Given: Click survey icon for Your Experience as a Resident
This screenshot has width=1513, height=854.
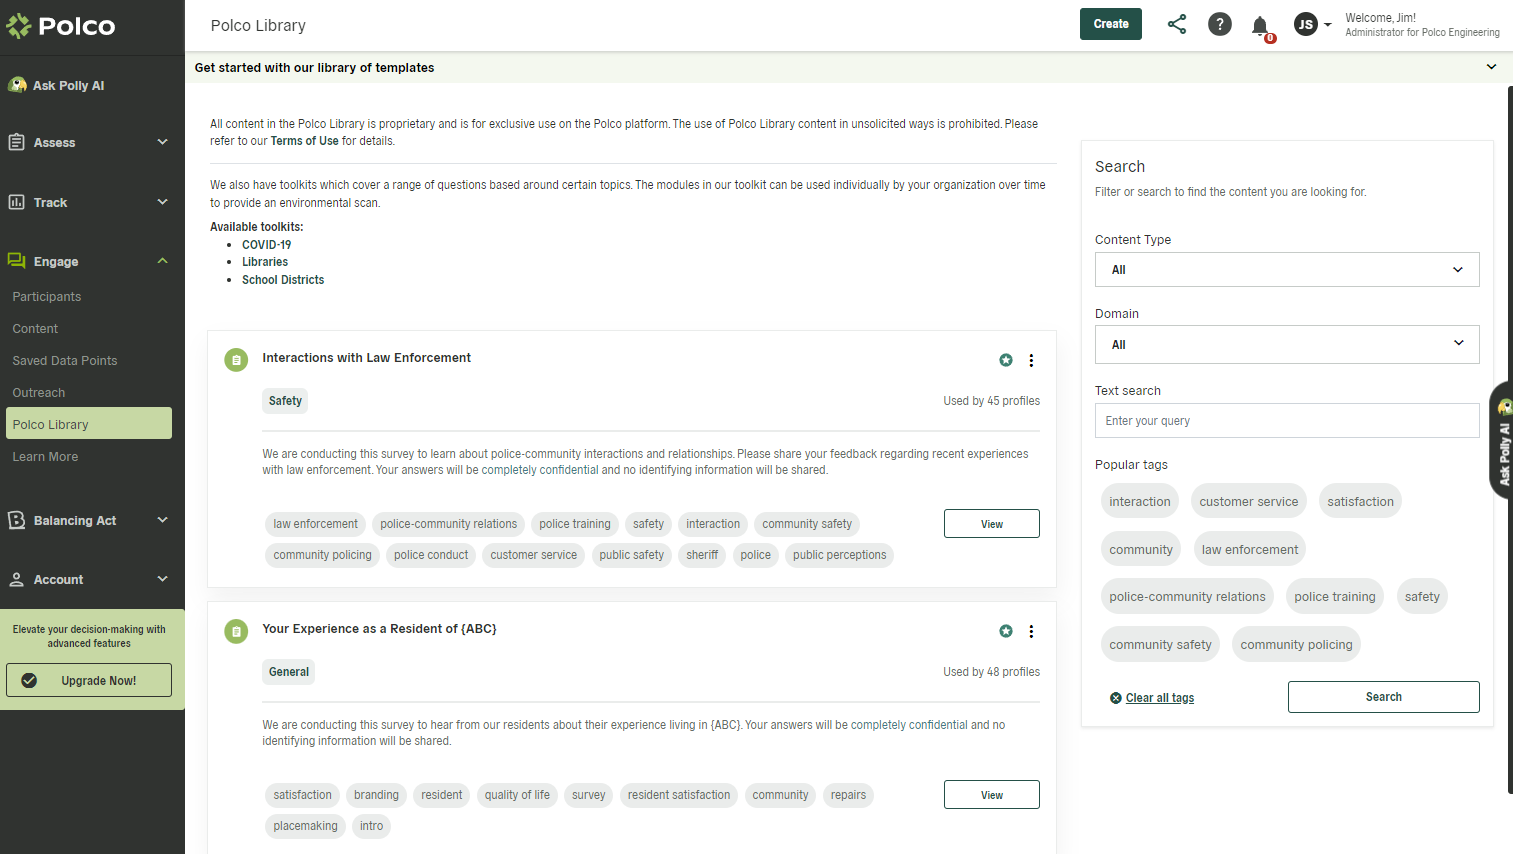Looking at the screenshot, I should click(x=236, y=631).
